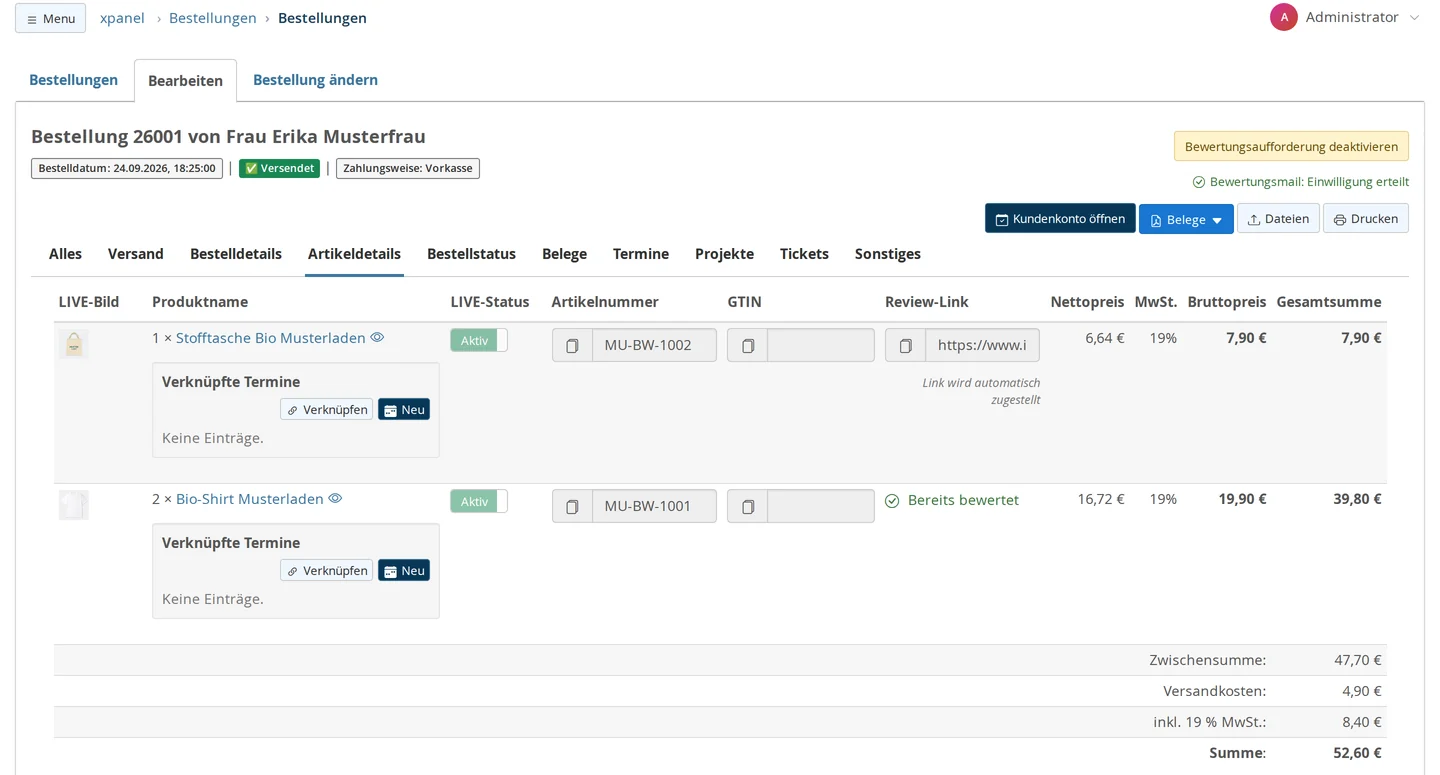Copy article number MU-BW-1001
The image size is (1440, 775).
(573, 506)
